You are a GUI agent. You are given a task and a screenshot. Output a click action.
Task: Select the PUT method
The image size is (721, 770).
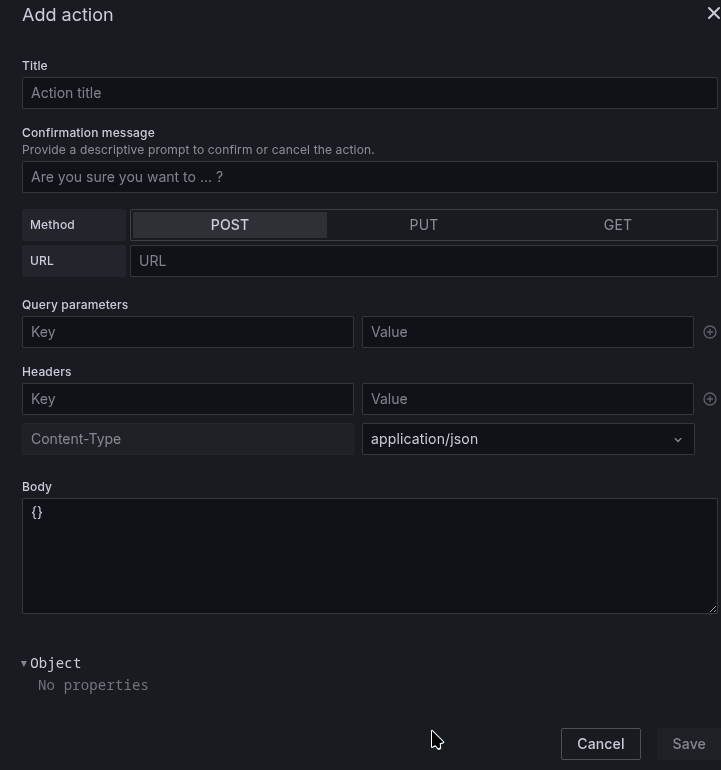pos(423,225)
